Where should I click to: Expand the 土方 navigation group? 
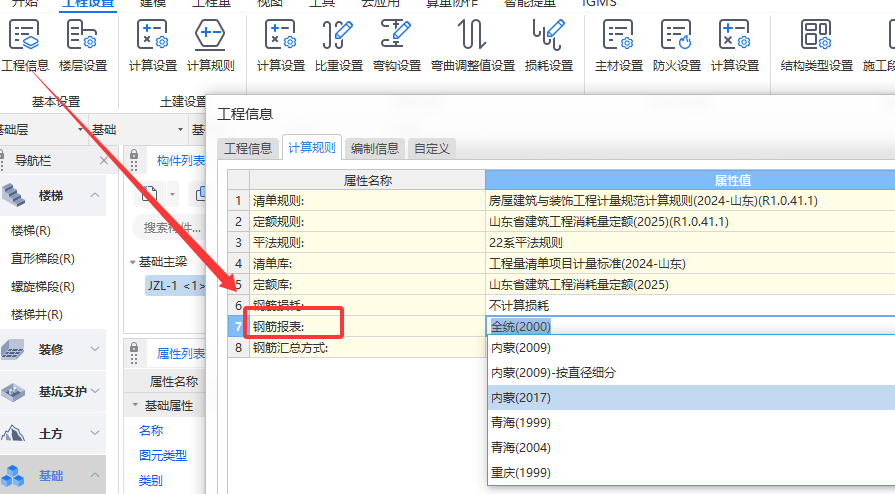pyautogui.click(x=95, y=433)
